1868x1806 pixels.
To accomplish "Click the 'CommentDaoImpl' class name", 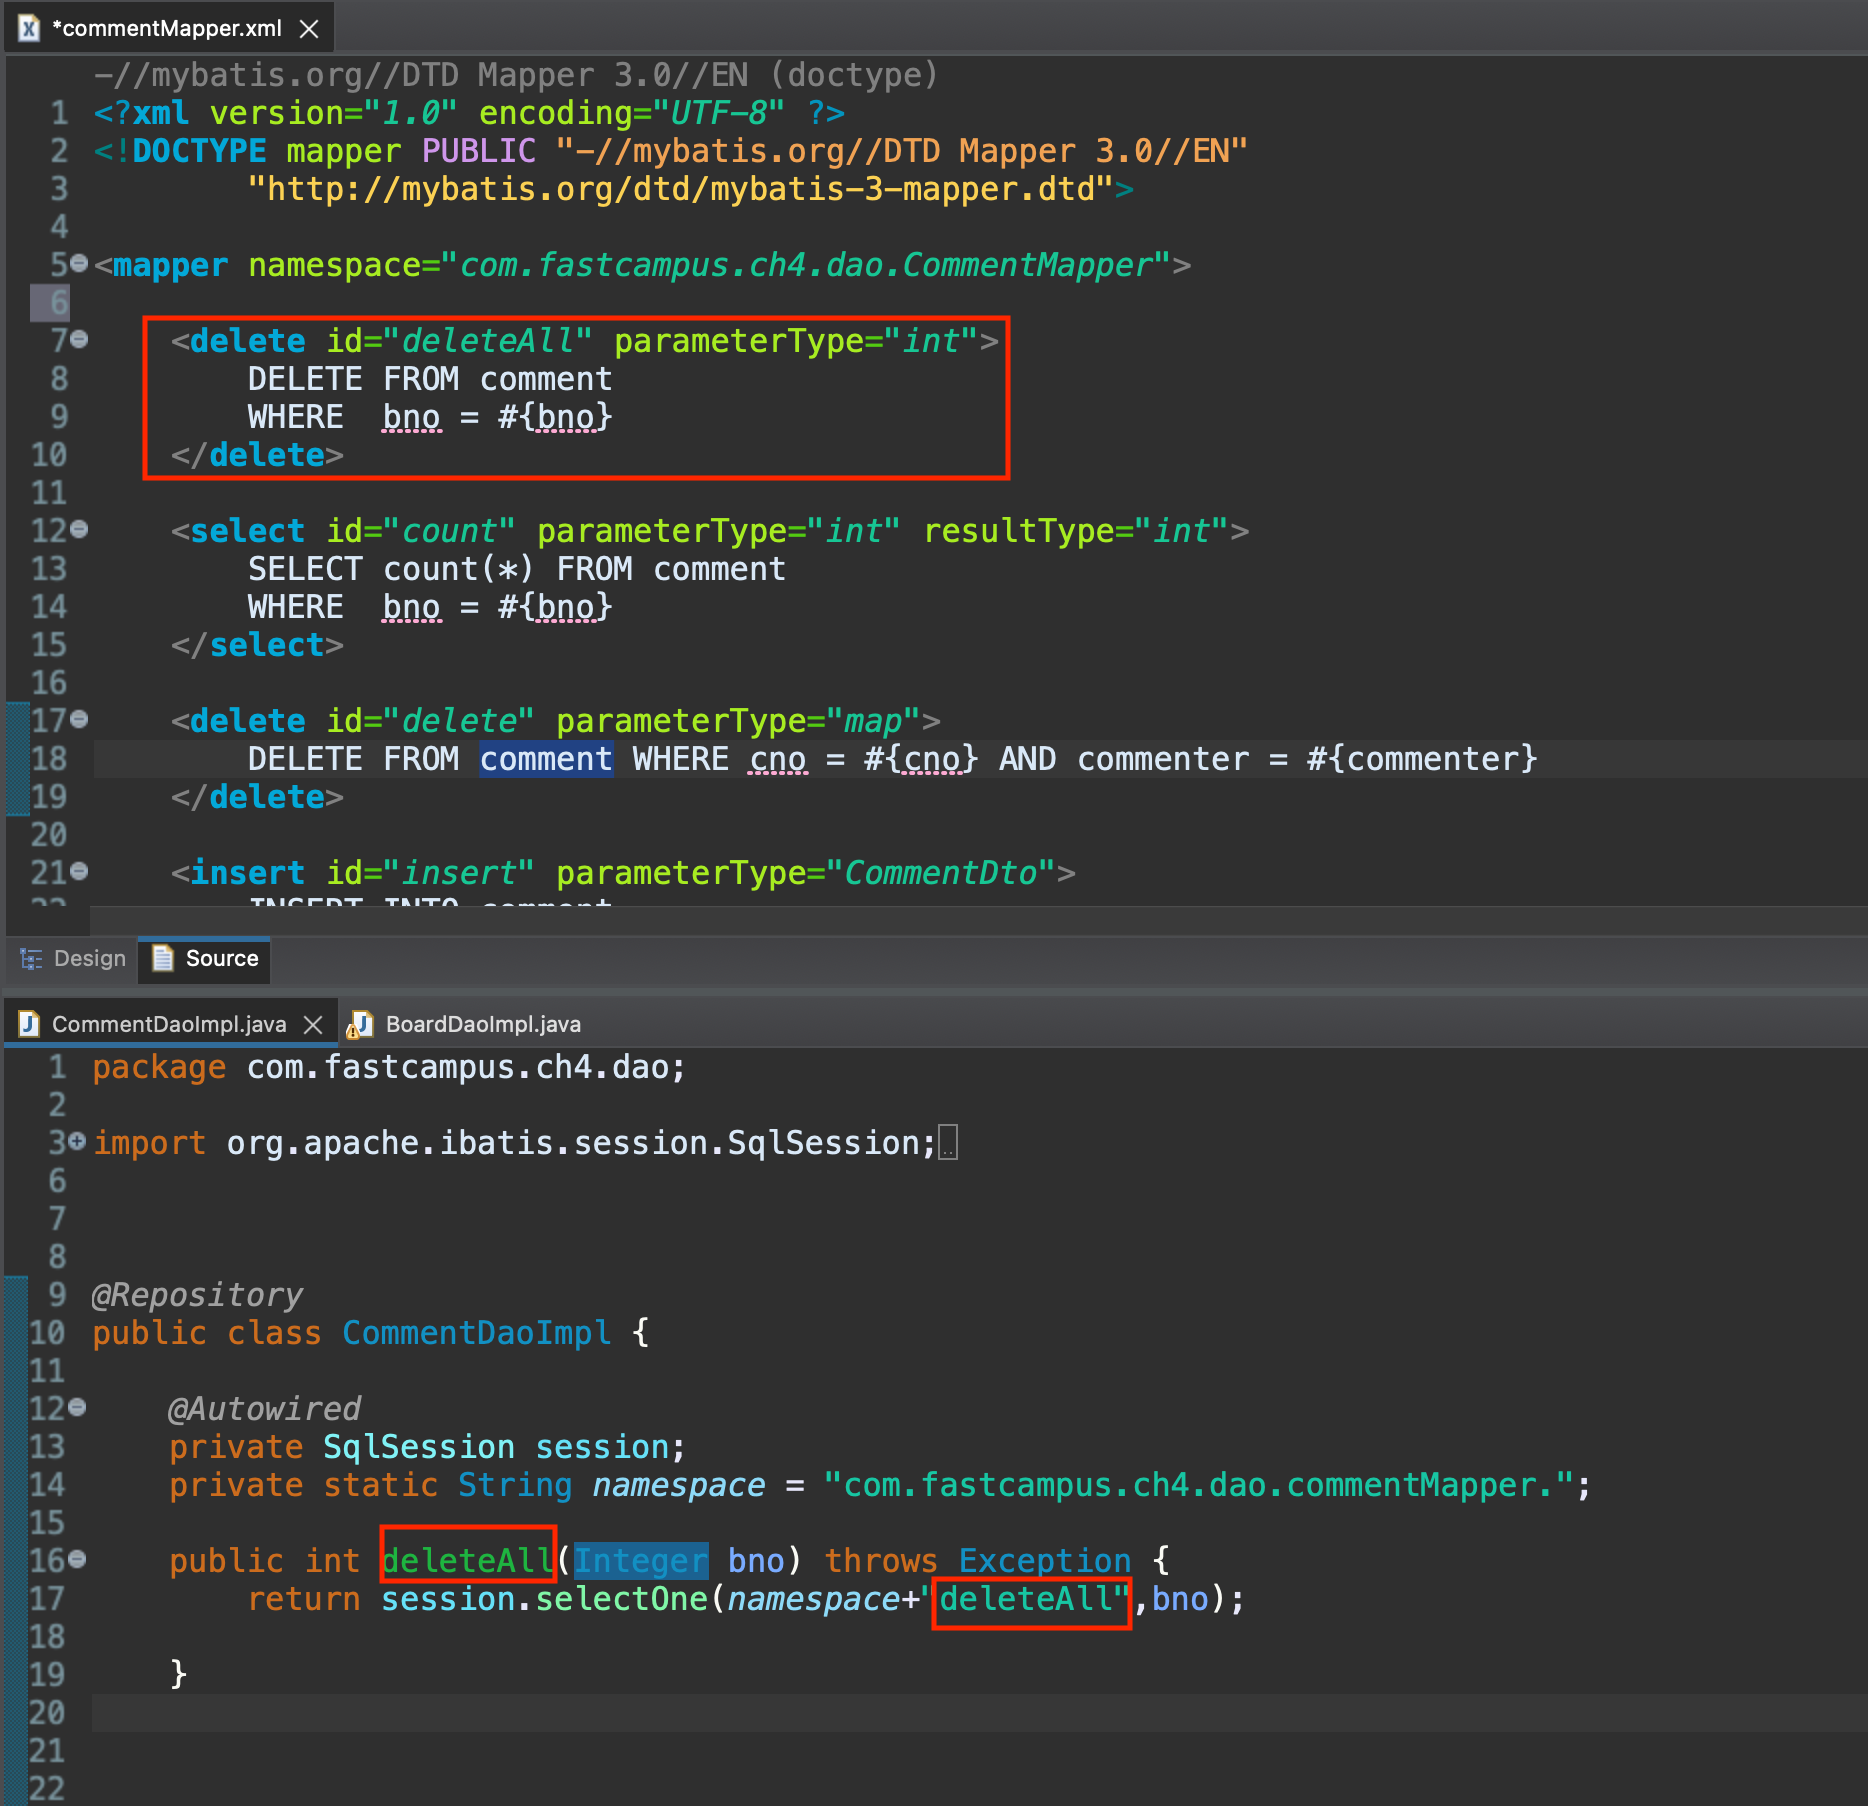I will point(477,1333).
